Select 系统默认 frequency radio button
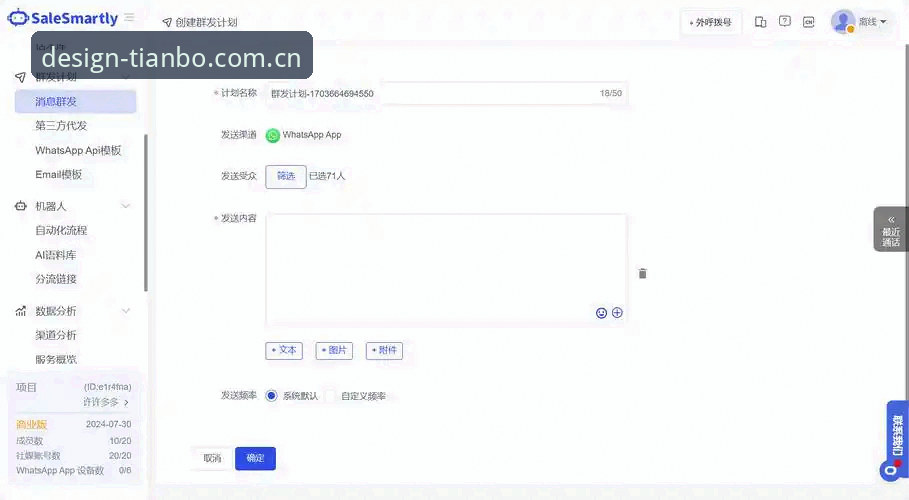 point(271,396)
